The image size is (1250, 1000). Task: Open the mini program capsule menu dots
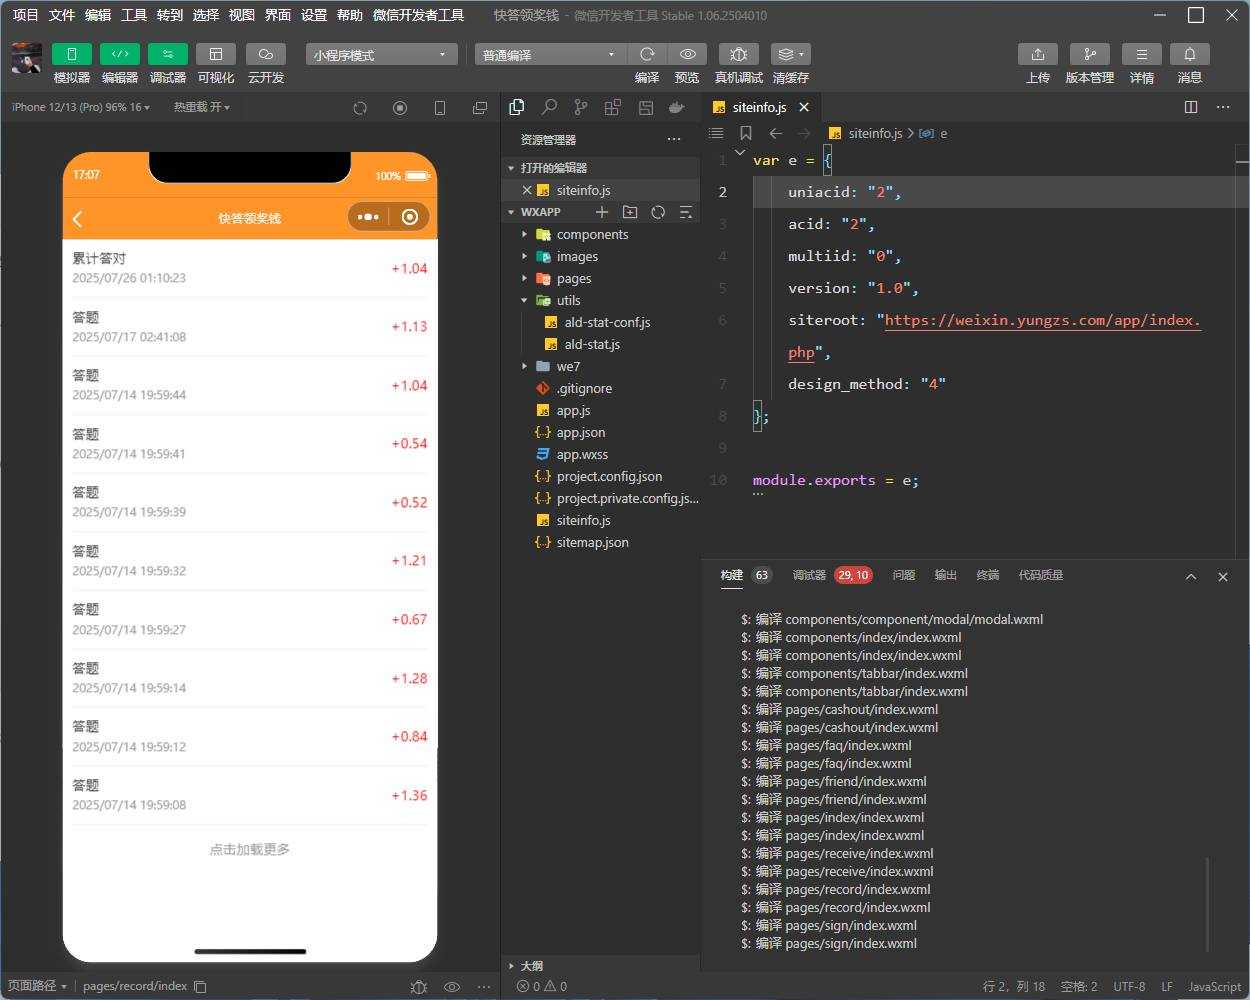pyautogui.click(x=368, y=217)
